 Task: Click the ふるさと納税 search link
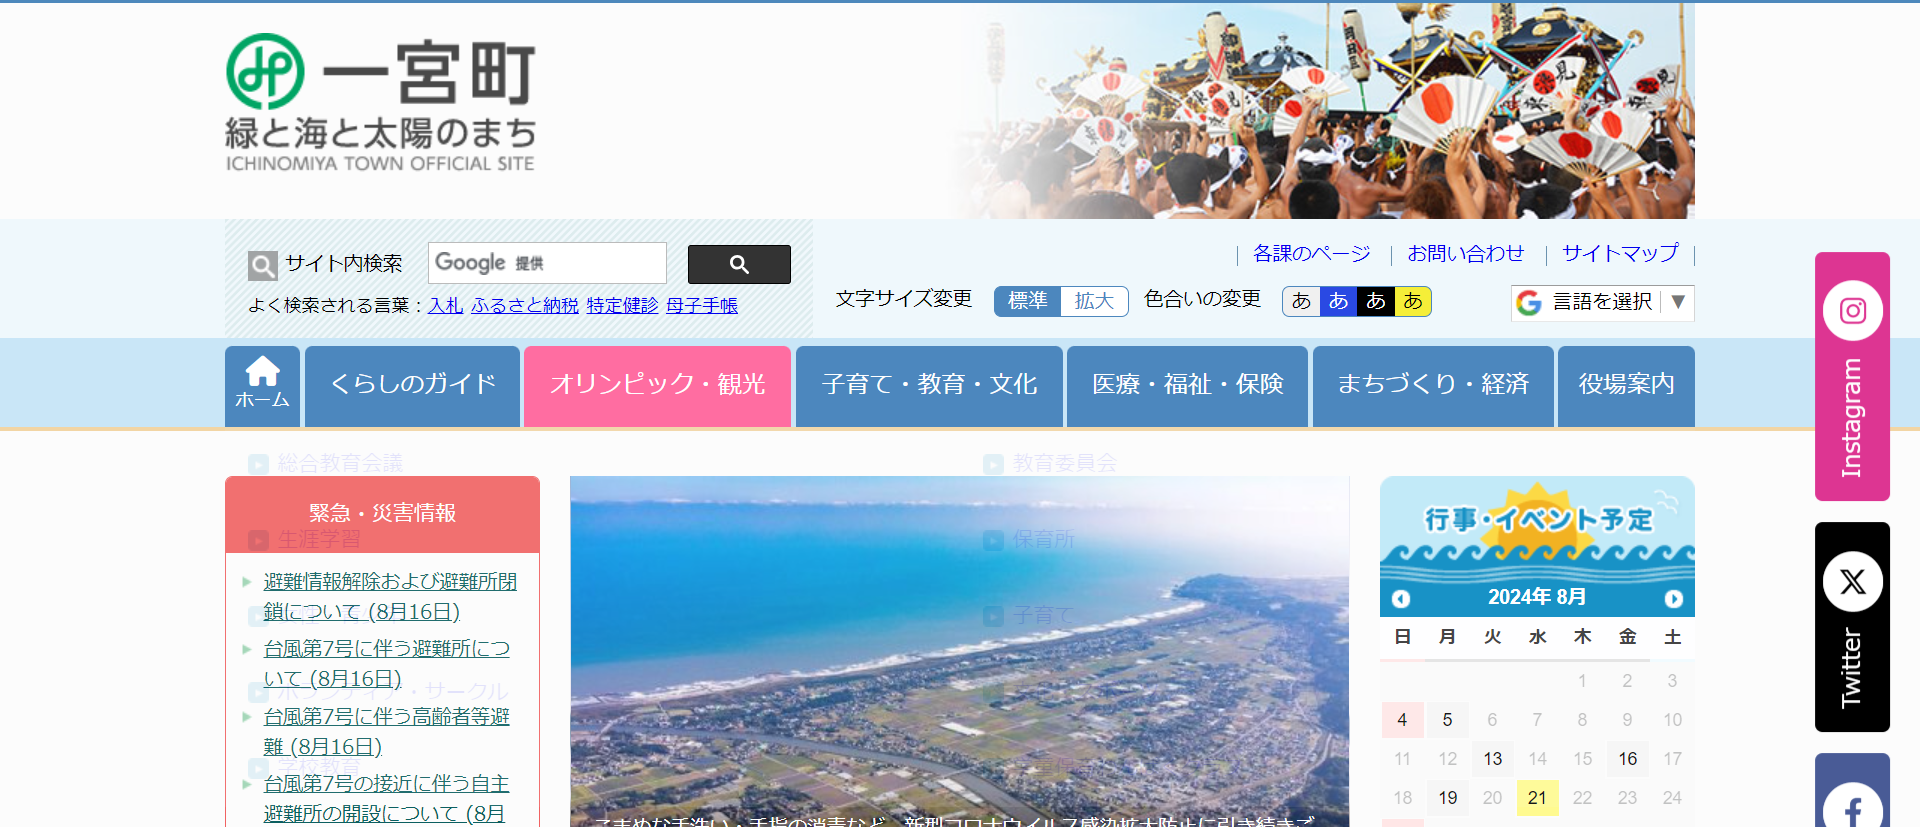click(525, 306)
